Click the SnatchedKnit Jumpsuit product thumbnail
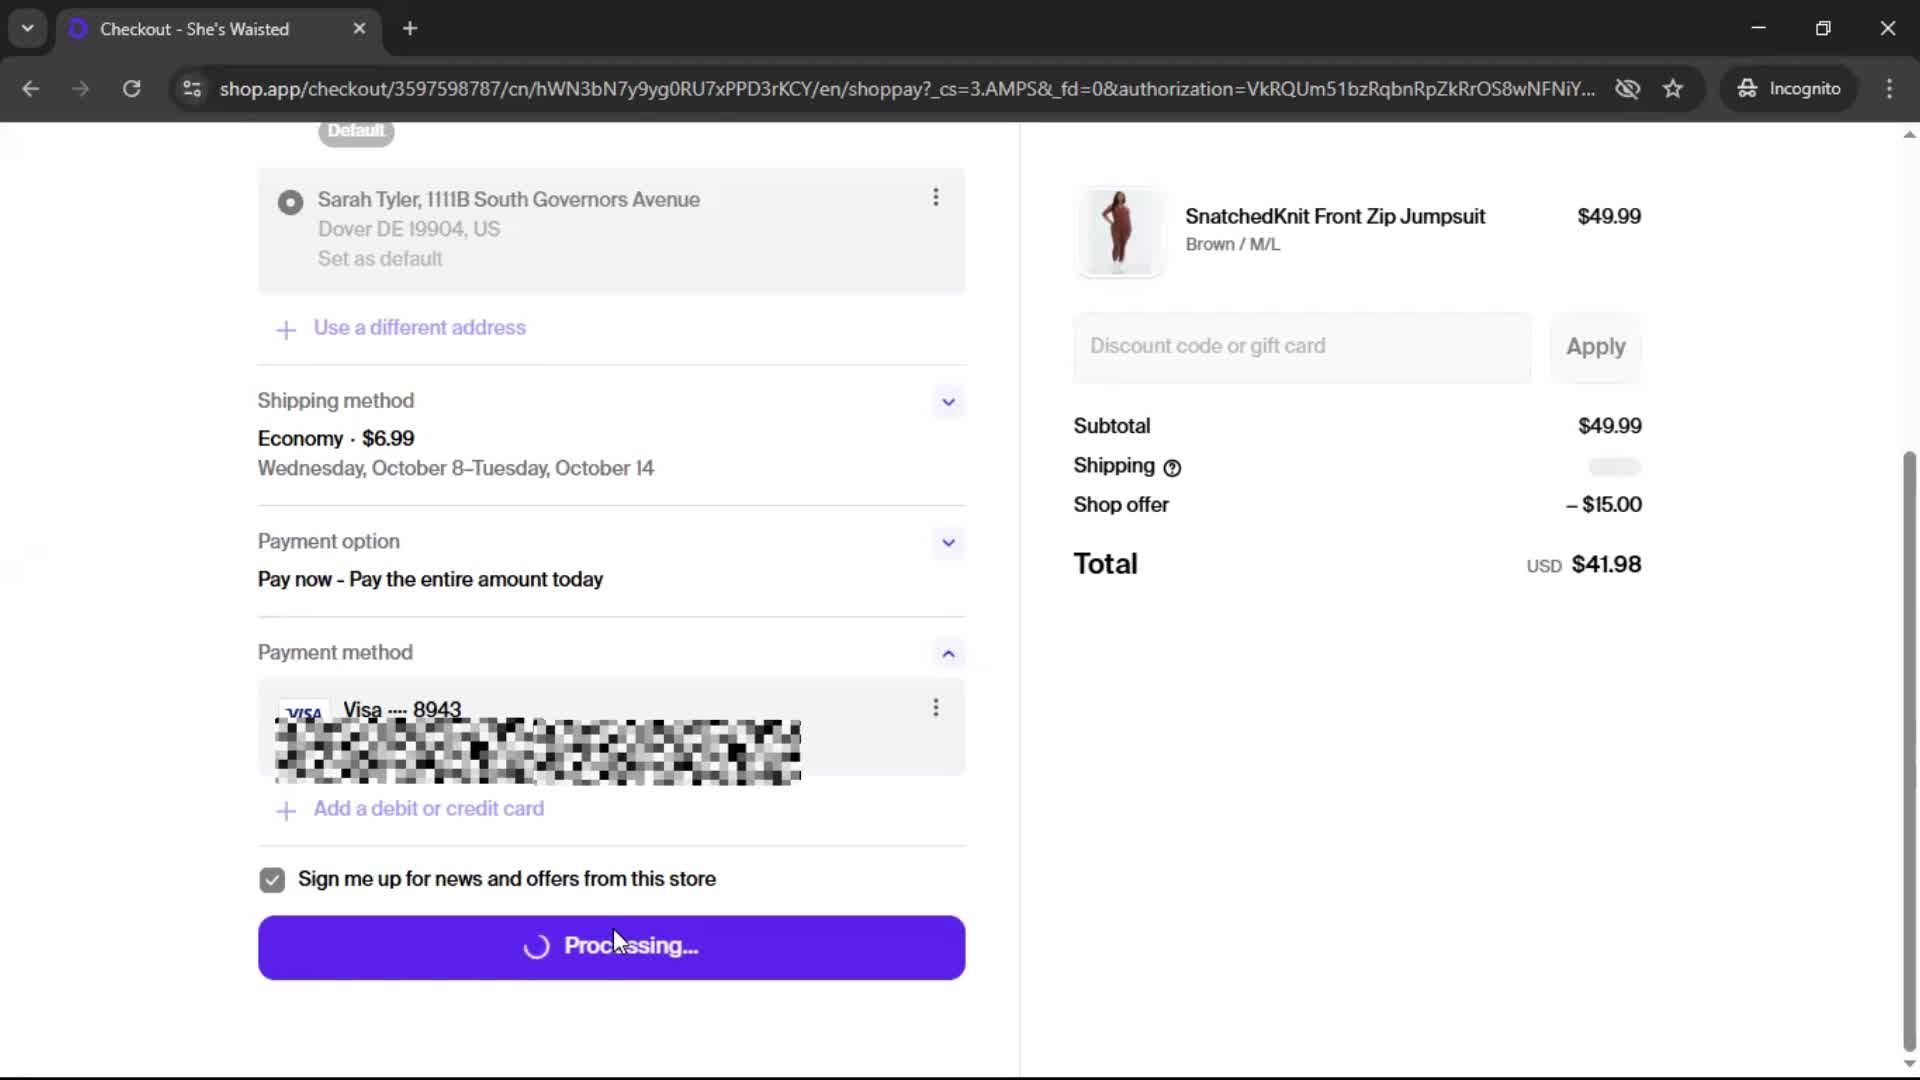Viewport: 1920px width, 1080px height. click(1119, 232)
